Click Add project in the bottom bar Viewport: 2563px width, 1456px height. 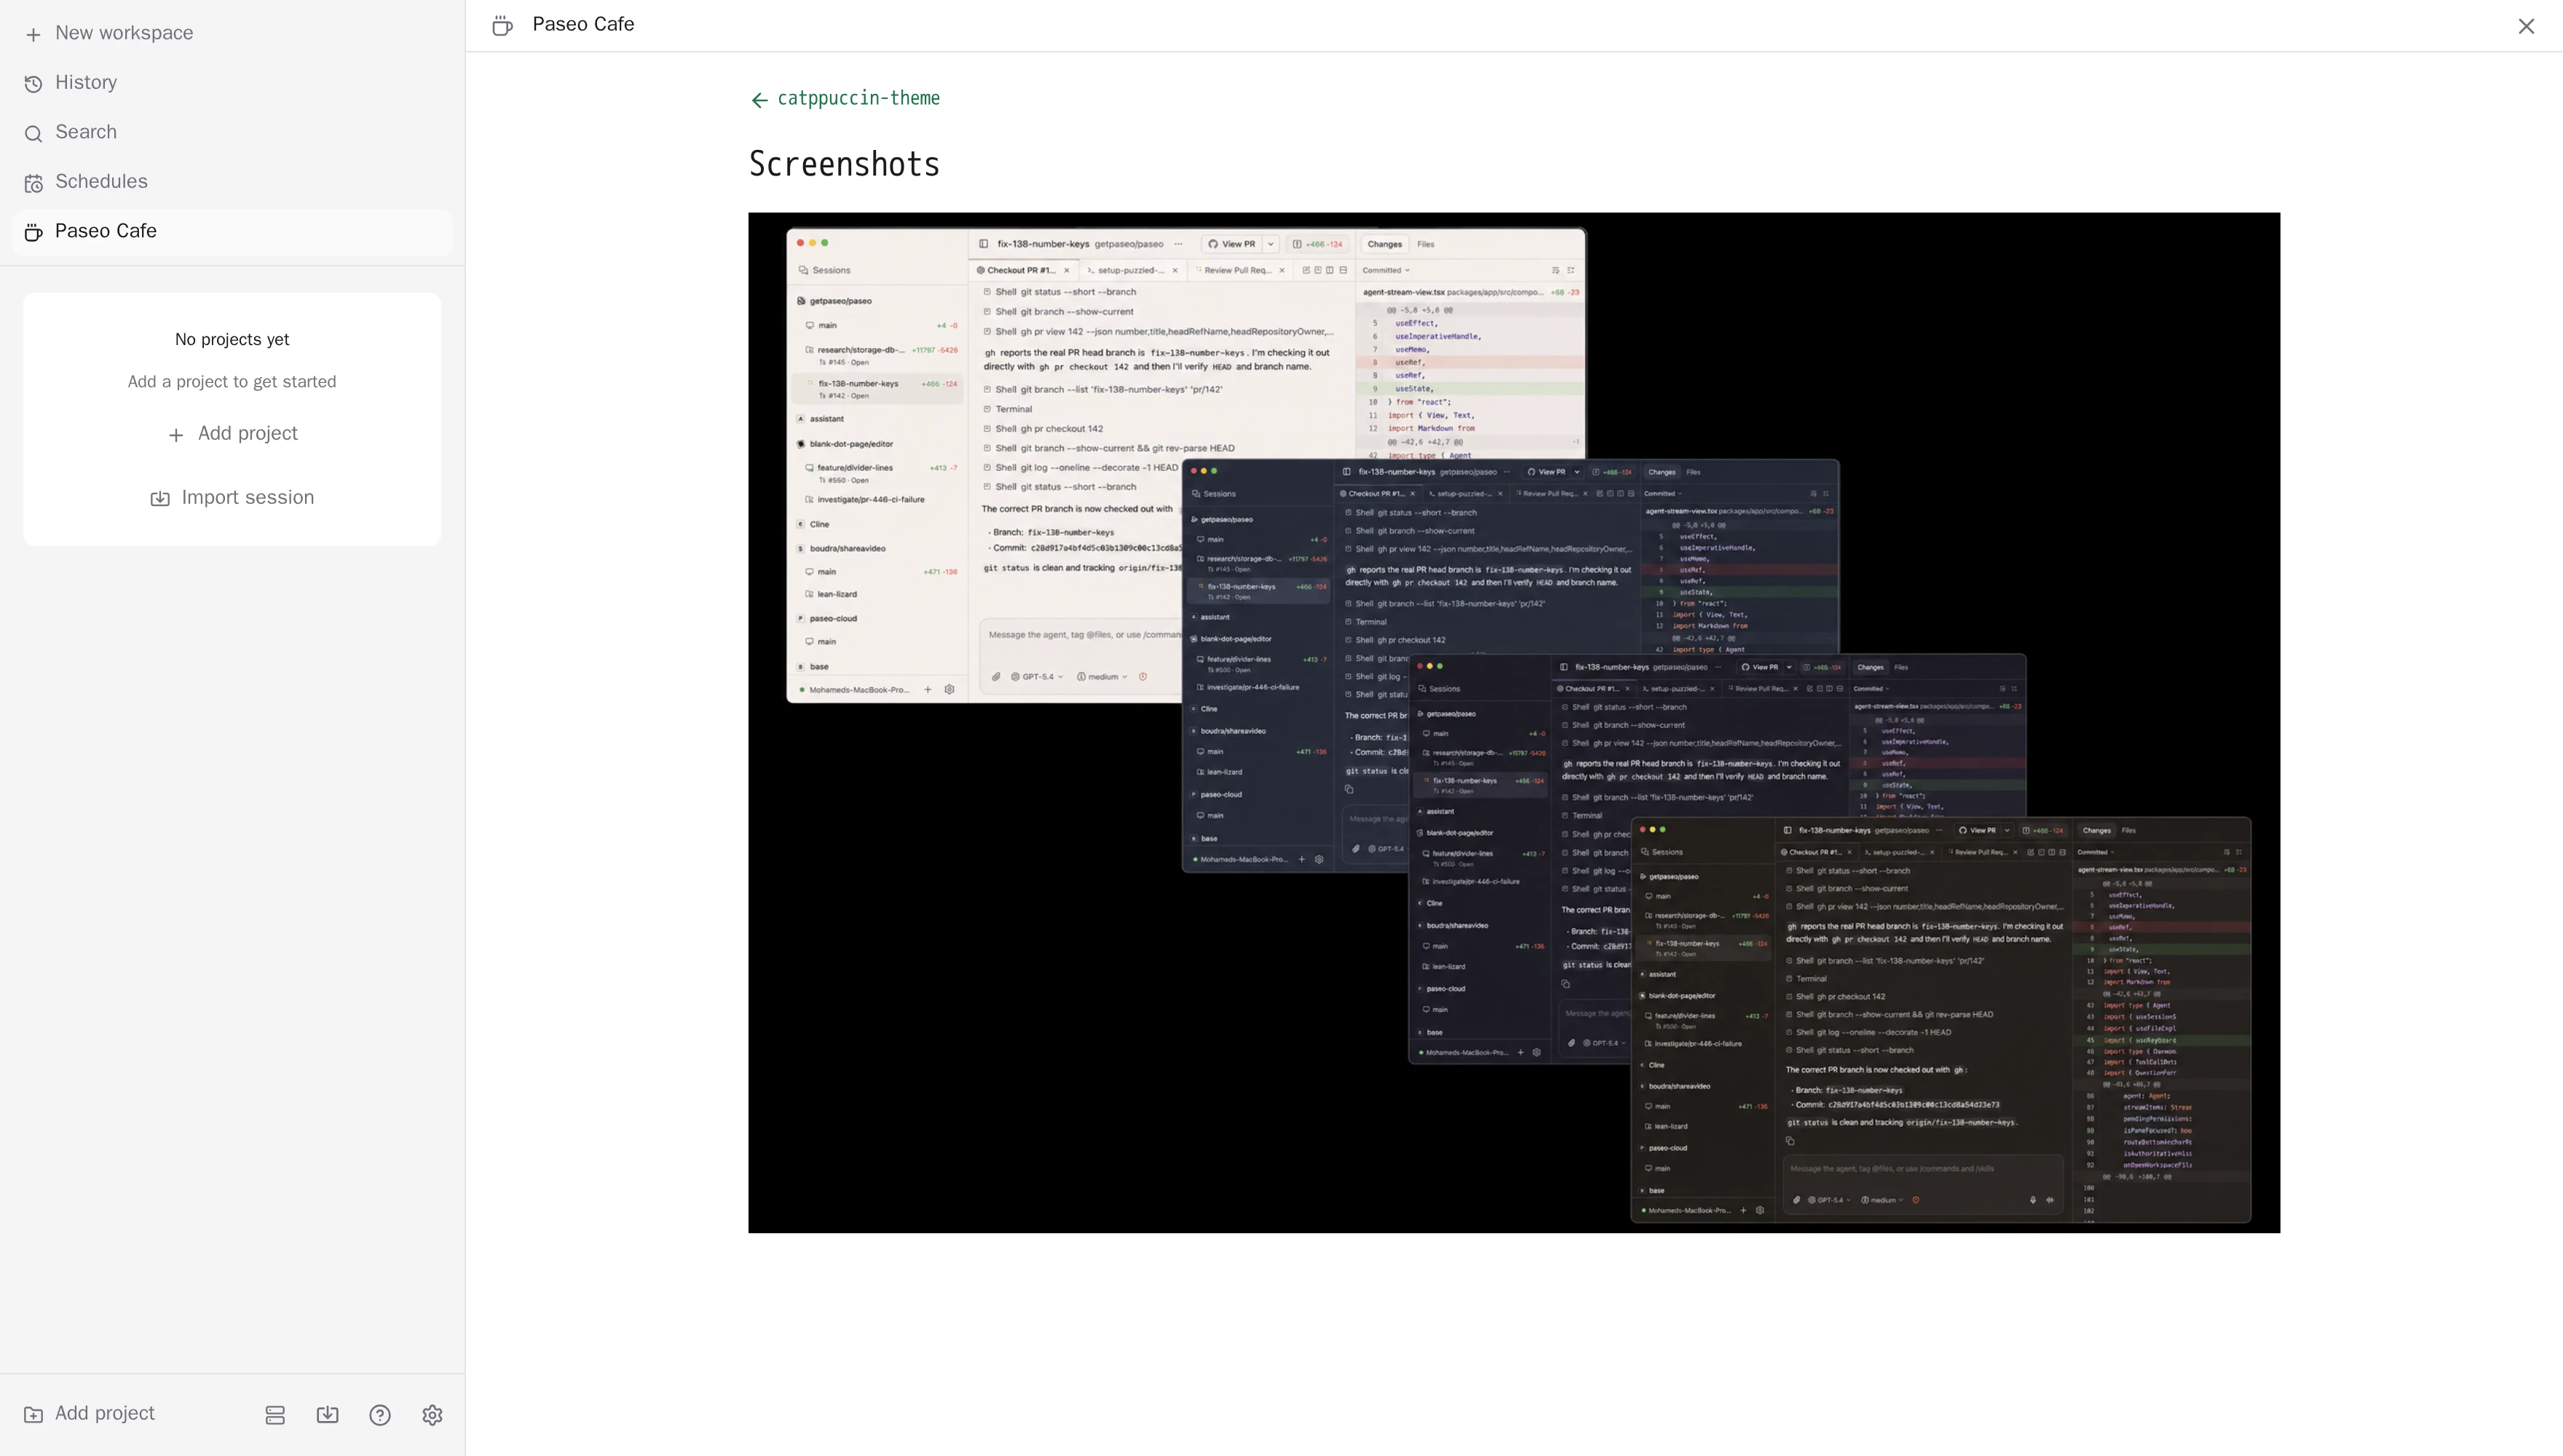click(x=89, y=1414)
